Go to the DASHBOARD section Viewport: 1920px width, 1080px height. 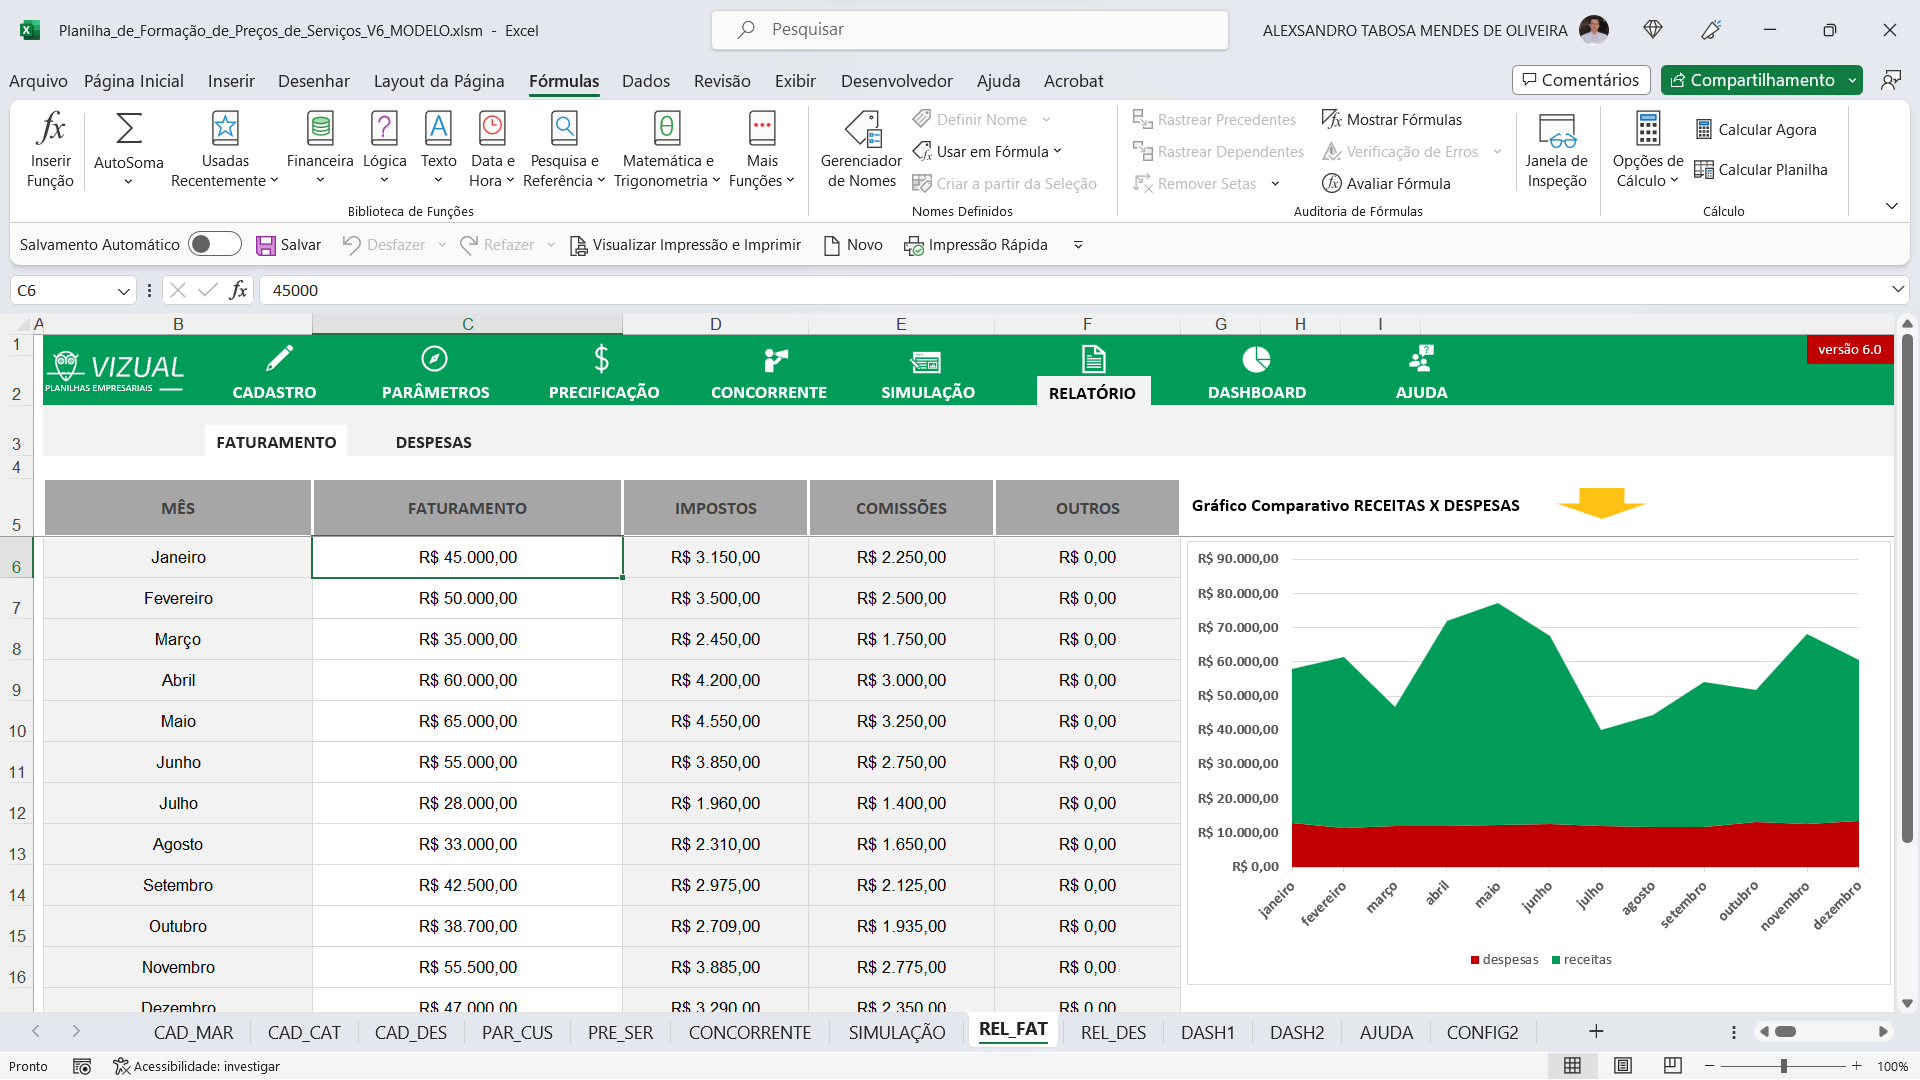(x=1256, y=372)
